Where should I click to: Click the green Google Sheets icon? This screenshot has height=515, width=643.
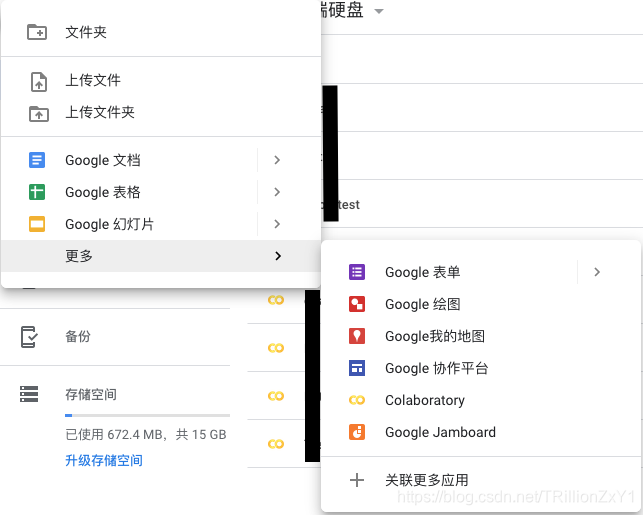coord(37,192)
